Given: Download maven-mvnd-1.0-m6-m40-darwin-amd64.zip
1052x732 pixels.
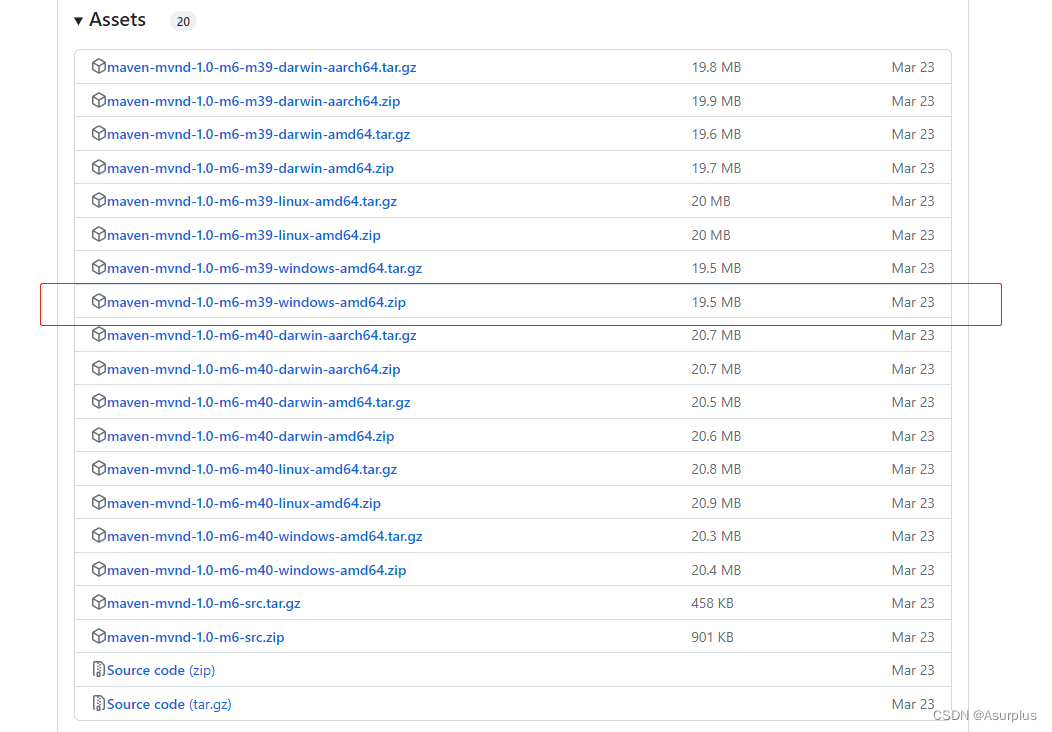Looking at the screenshot, I should coord(250,436).
